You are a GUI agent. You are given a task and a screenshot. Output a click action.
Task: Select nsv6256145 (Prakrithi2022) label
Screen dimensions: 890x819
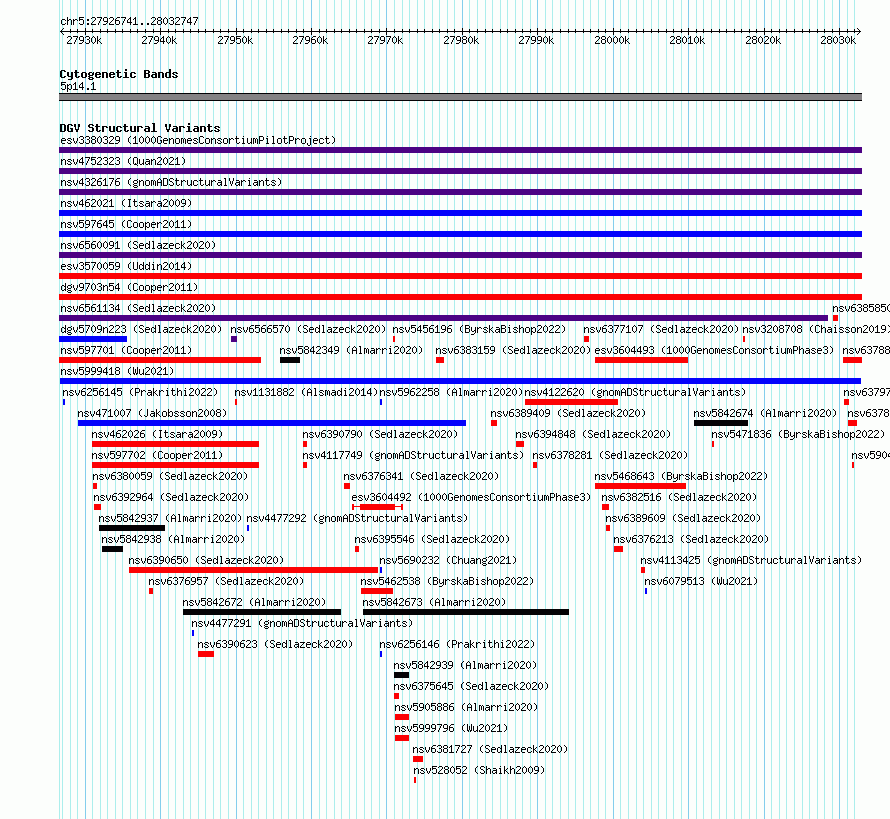click(140, 392)
